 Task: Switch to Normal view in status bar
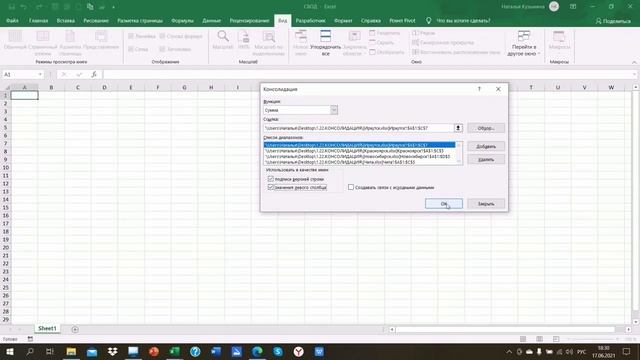tap(523, 339)
